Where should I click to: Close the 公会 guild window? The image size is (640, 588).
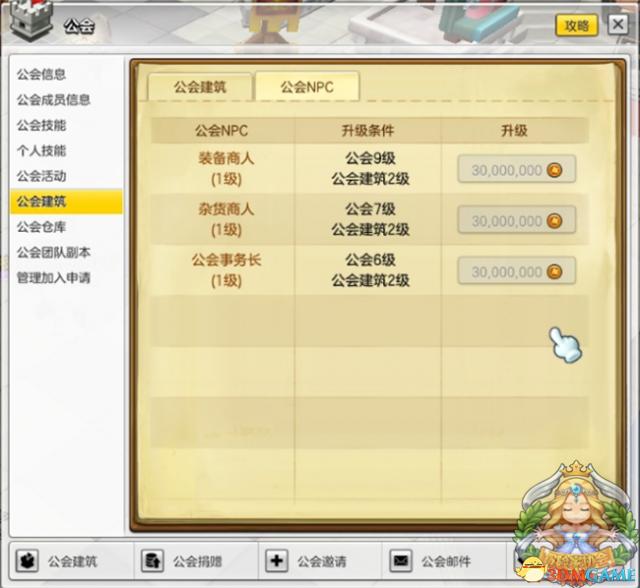click(x=618, y=24)
